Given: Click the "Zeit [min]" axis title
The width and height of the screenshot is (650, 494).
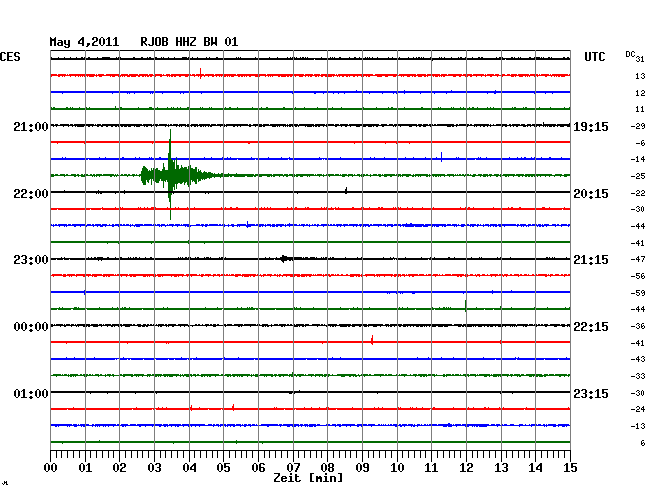Looking at the screenshot, I should (308, 478).
